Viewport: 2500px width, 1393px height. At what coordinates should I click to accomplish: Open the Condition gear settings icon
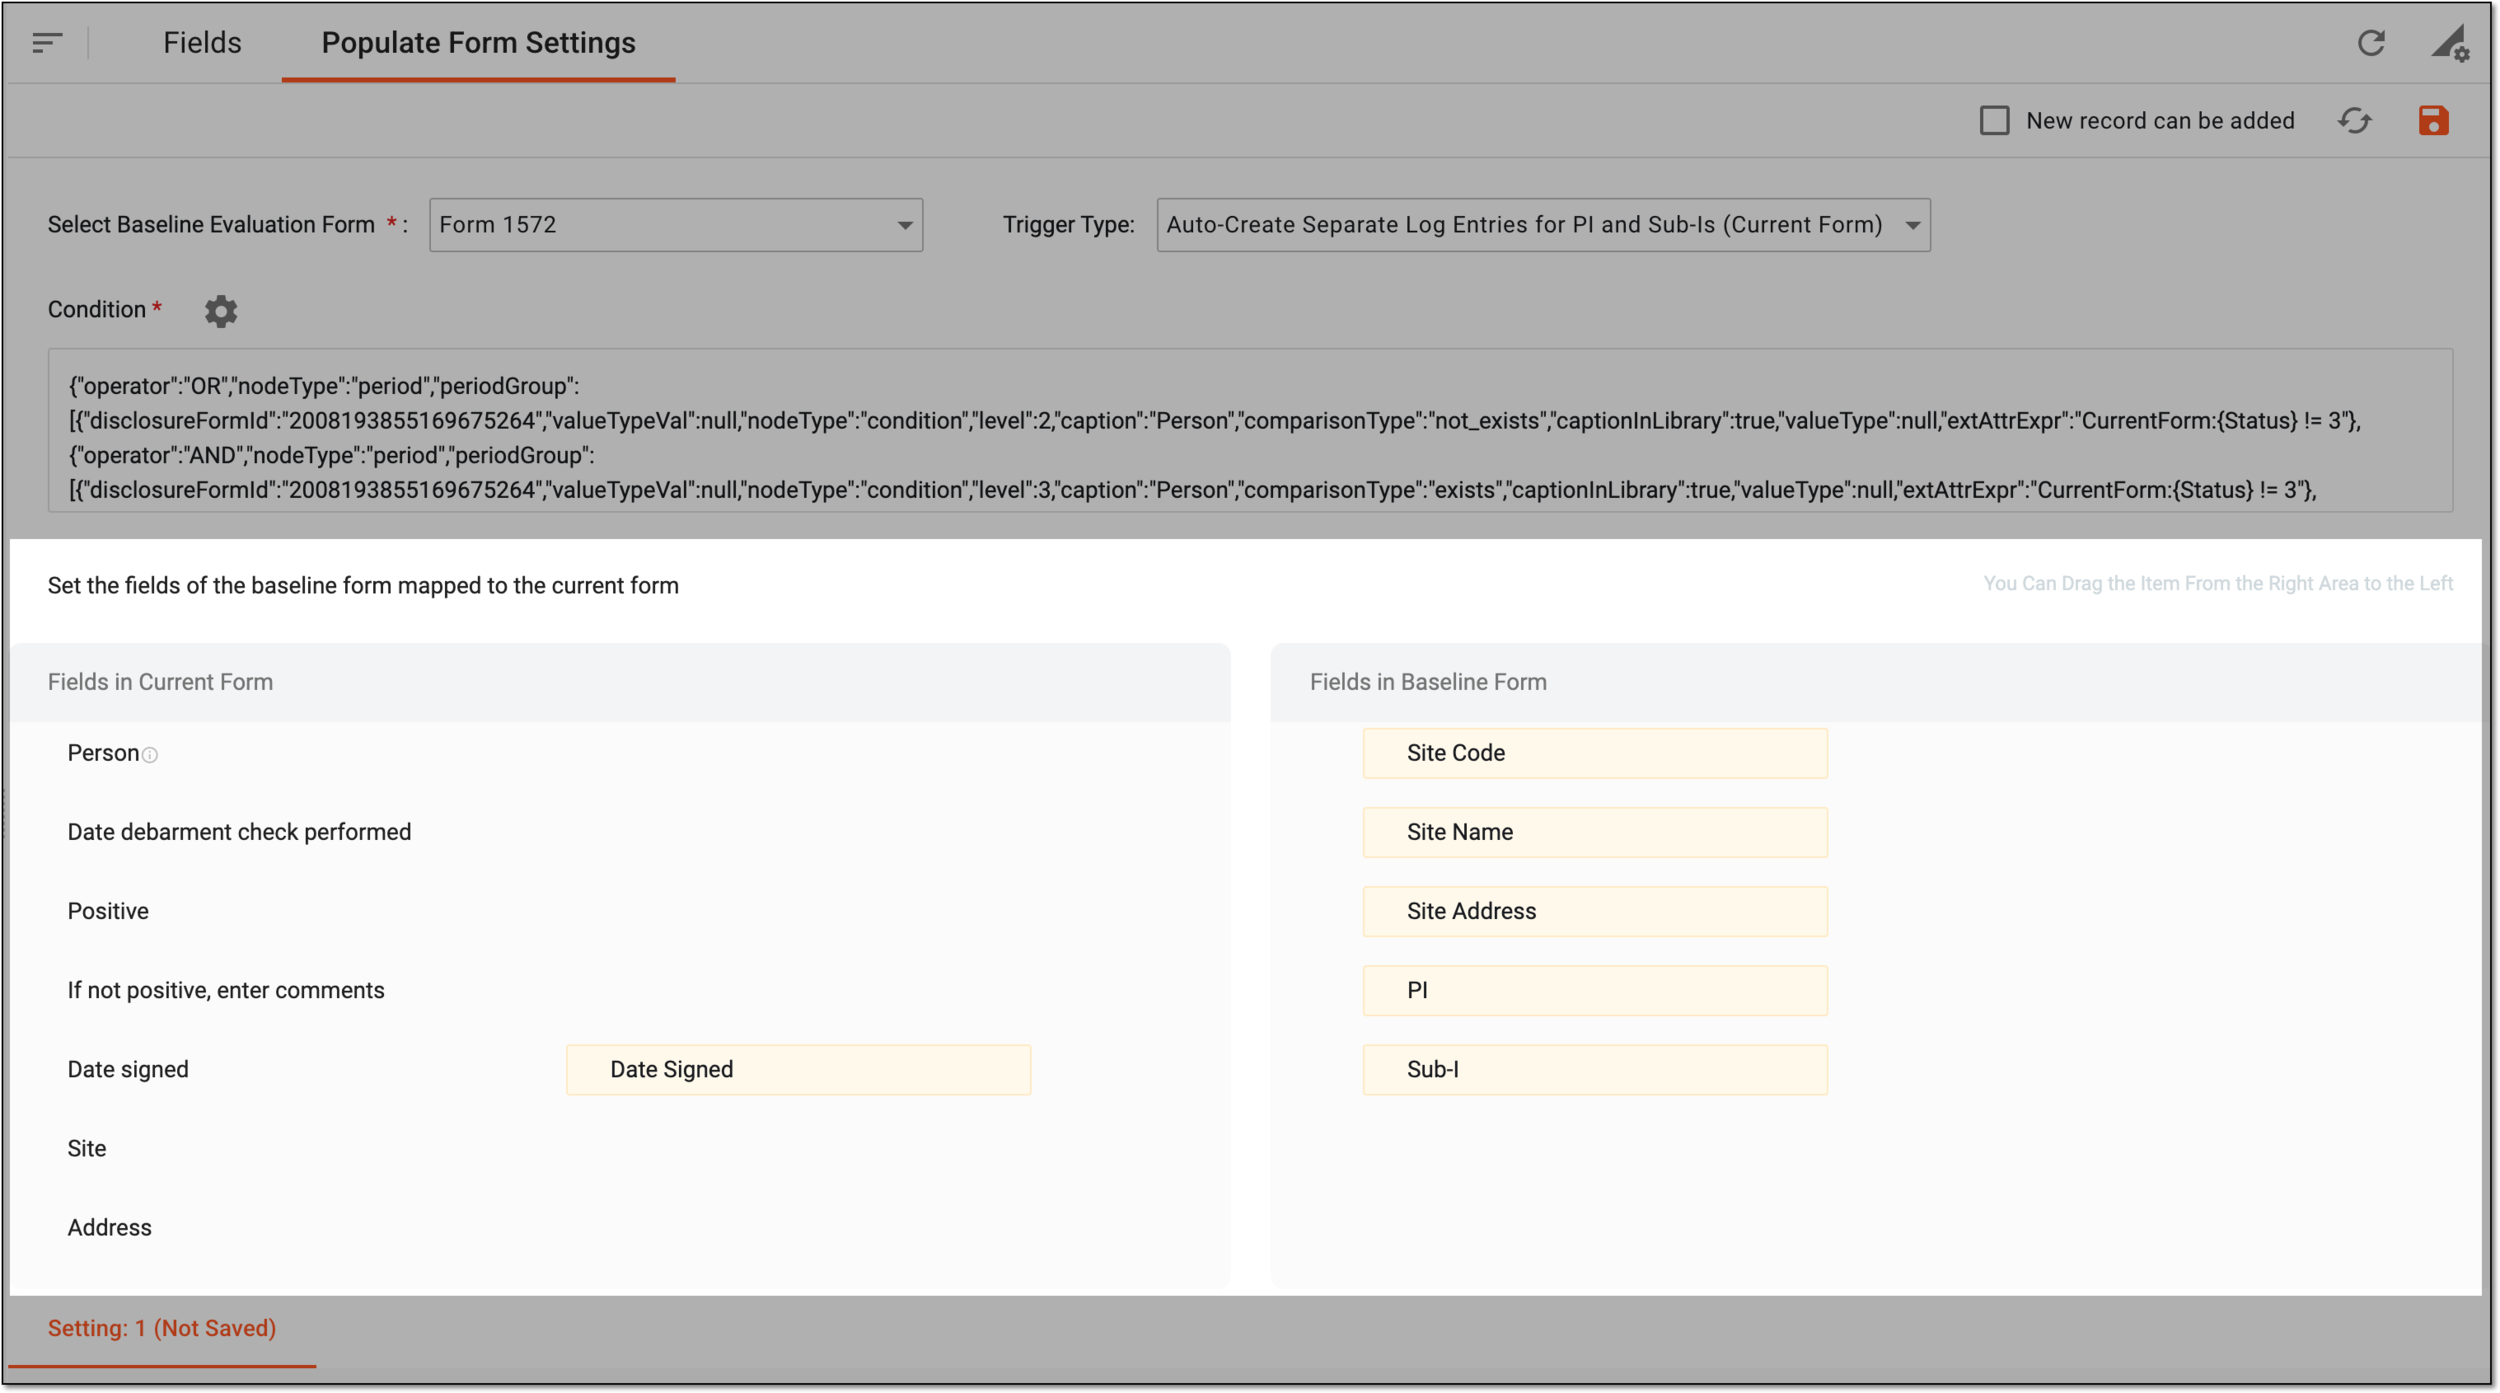click(221, 311)
